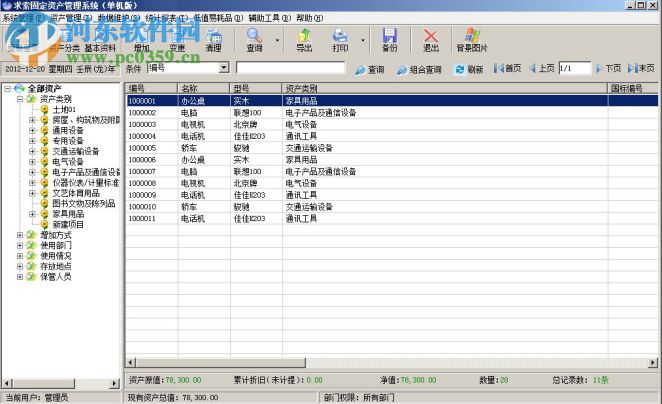Image resolution: width=662 pixels, height=404 pixels.
Task: Click the tree panel scrollbar right arrow
Action: point(114,383)
